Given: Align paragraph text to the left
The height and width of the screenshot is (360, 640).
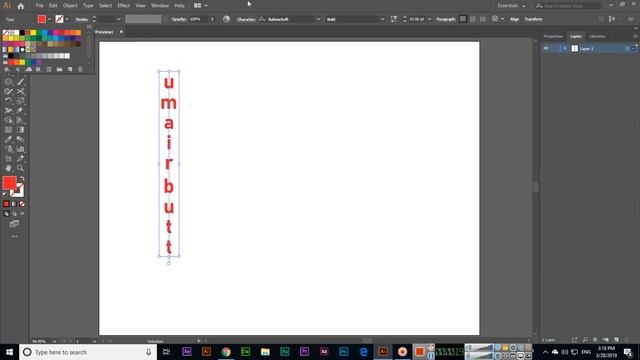Looking at the screenshot, I should pos(463,19).
